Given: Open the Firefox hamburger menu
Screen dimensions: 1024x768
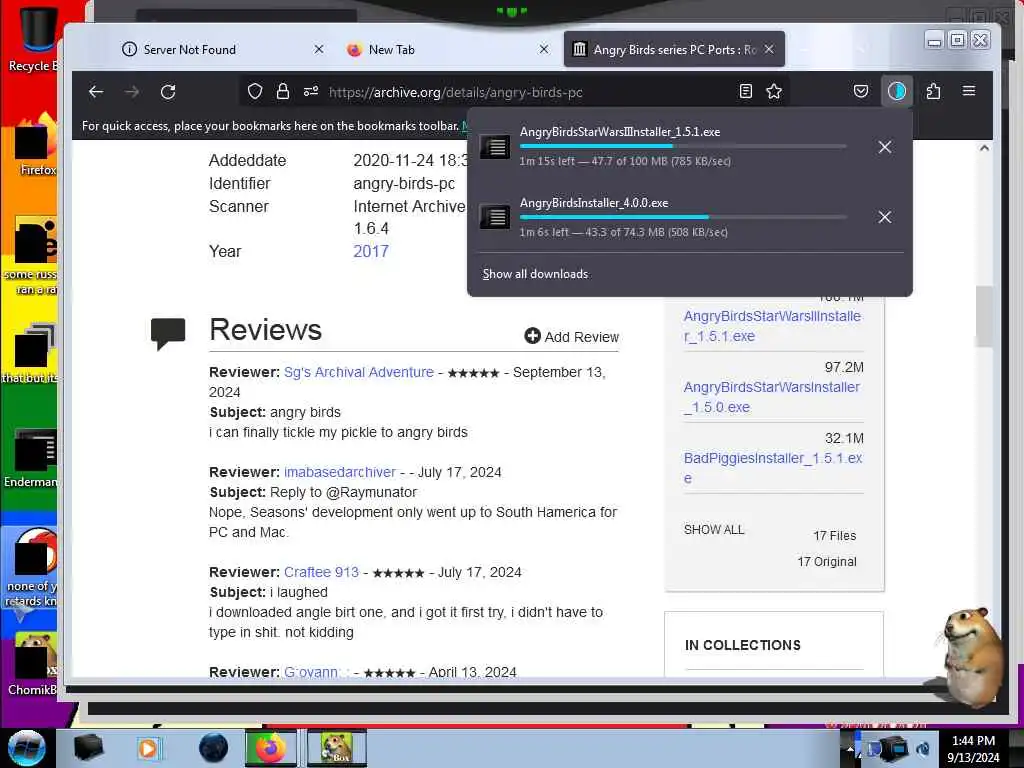Looking at the screenshot, I should [969, 91].
